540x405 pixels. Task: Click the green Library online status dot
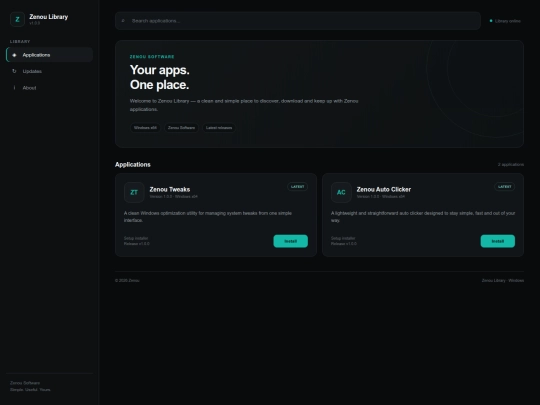click(491, 21)
